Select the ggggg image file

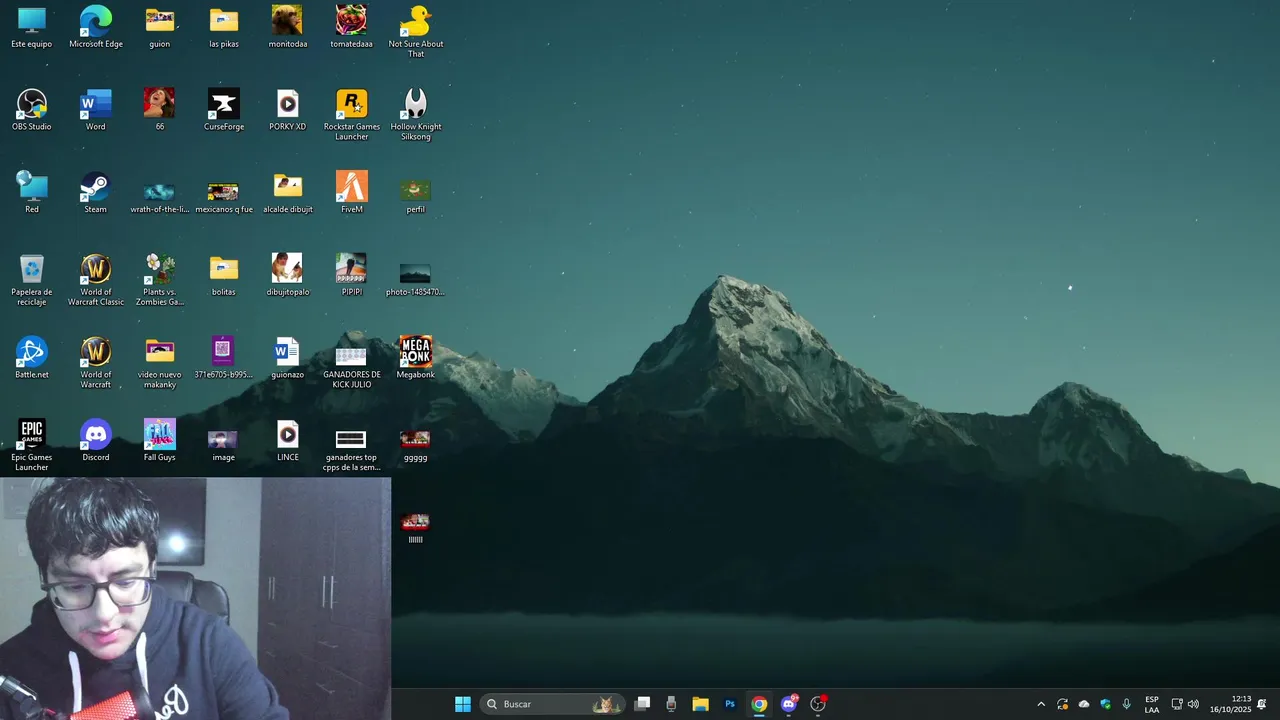tap(416, 445)
